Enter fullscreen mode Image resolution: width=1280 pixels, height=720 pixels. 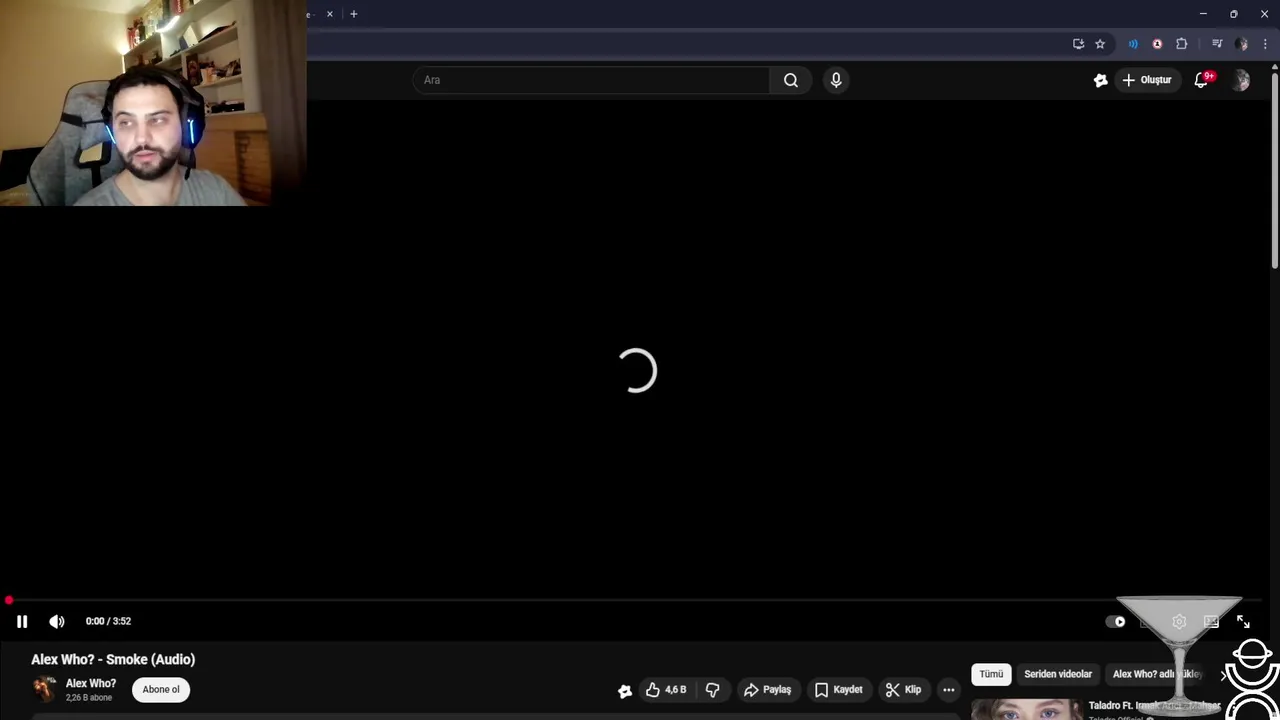click(x=1243, y=621)
